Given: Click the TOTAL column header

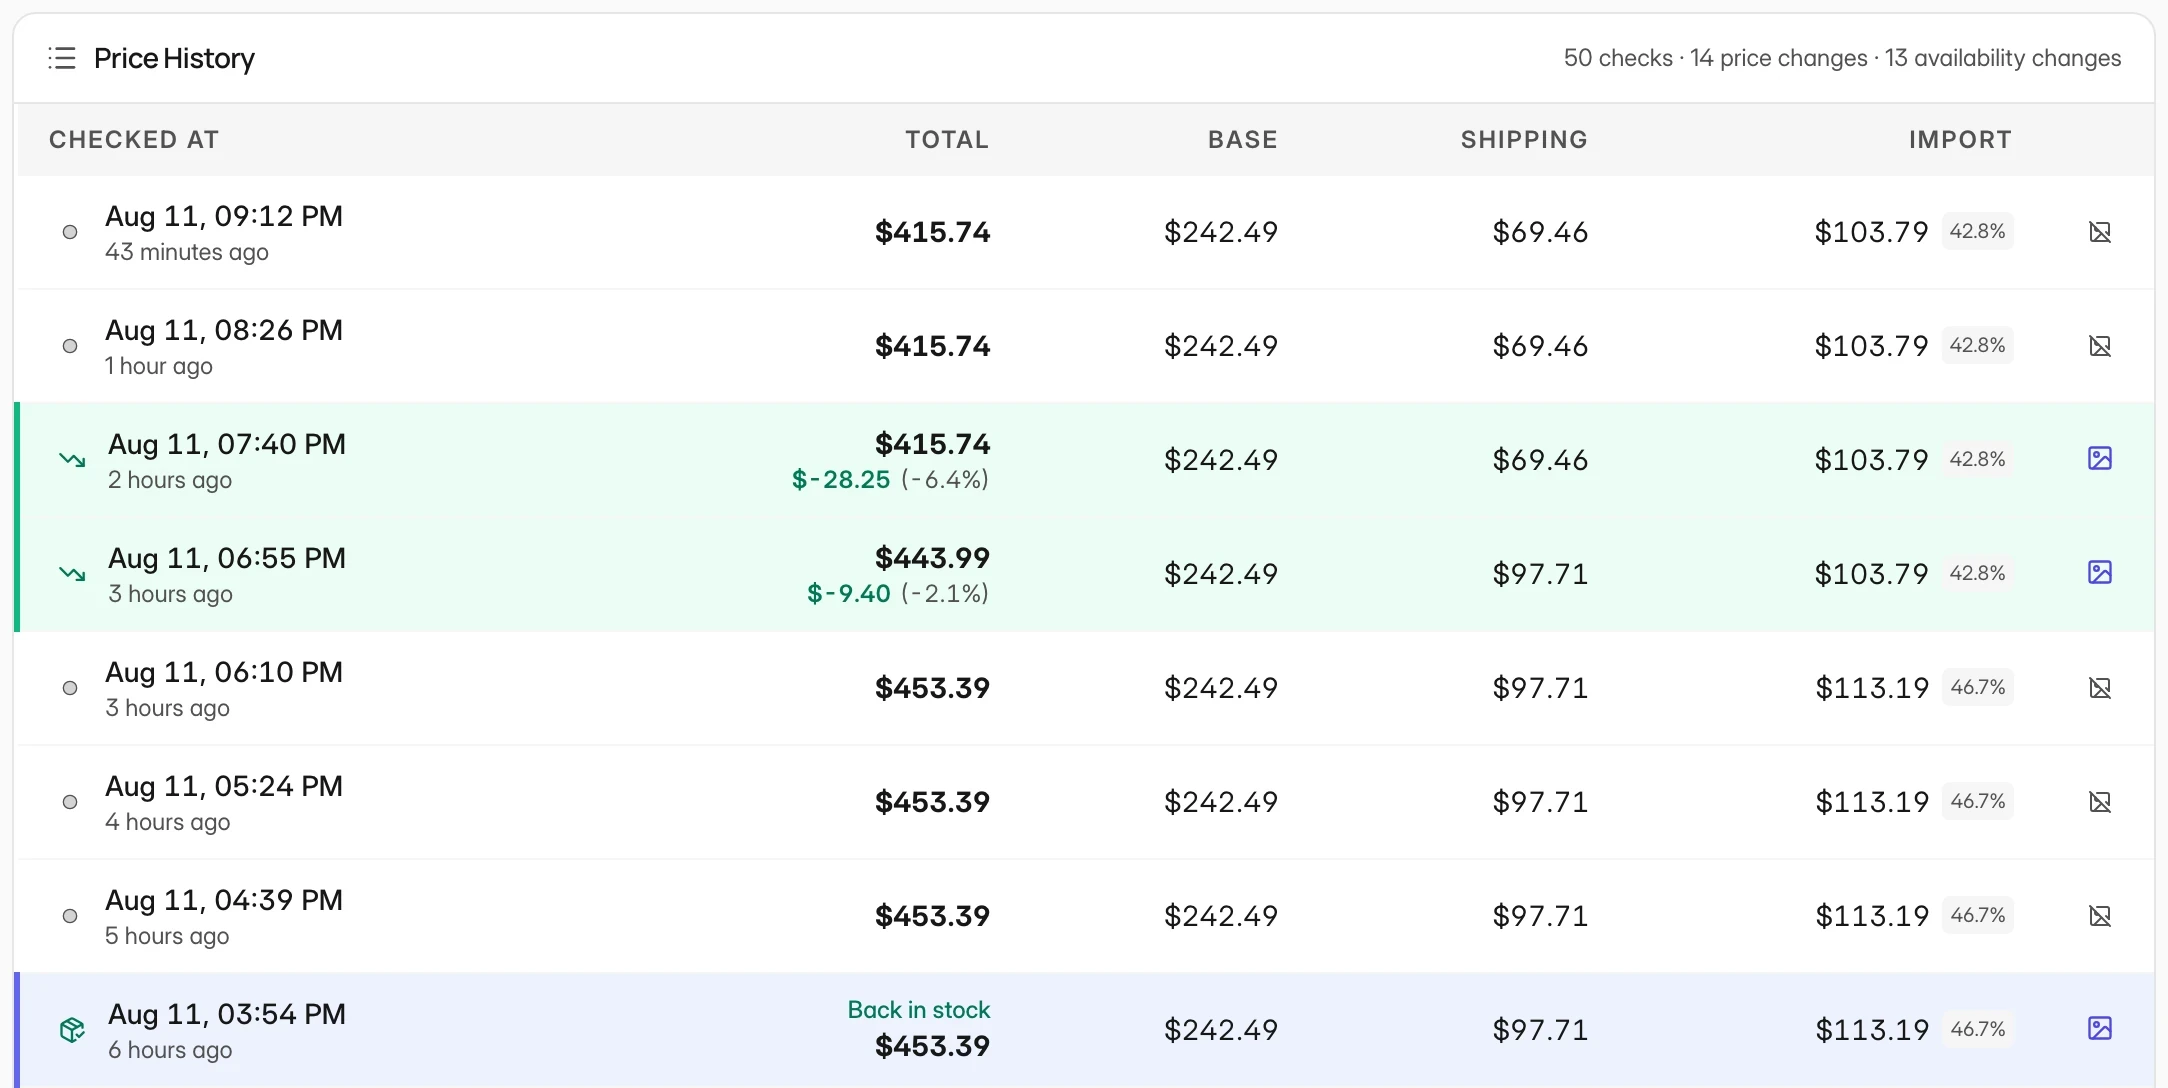Looking at the screenshot, I should click(x=947, y=140).
